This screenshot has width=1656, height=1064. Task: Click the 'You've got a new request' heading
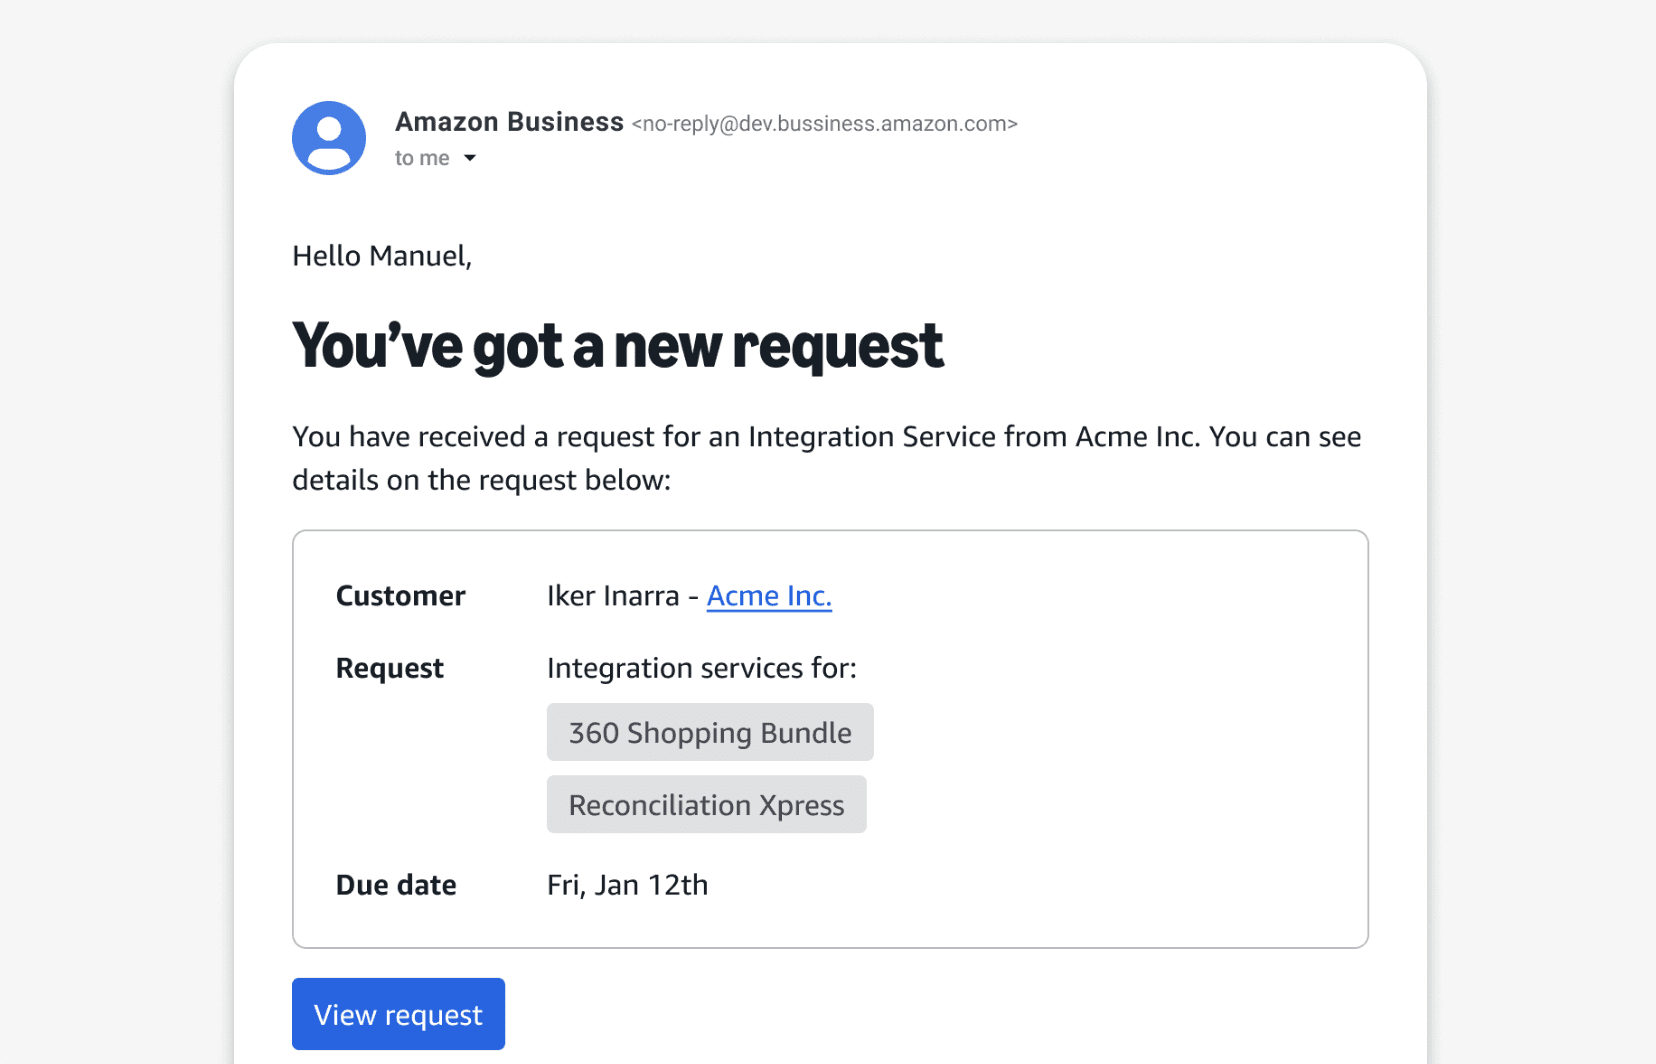[x=617, y=346]
